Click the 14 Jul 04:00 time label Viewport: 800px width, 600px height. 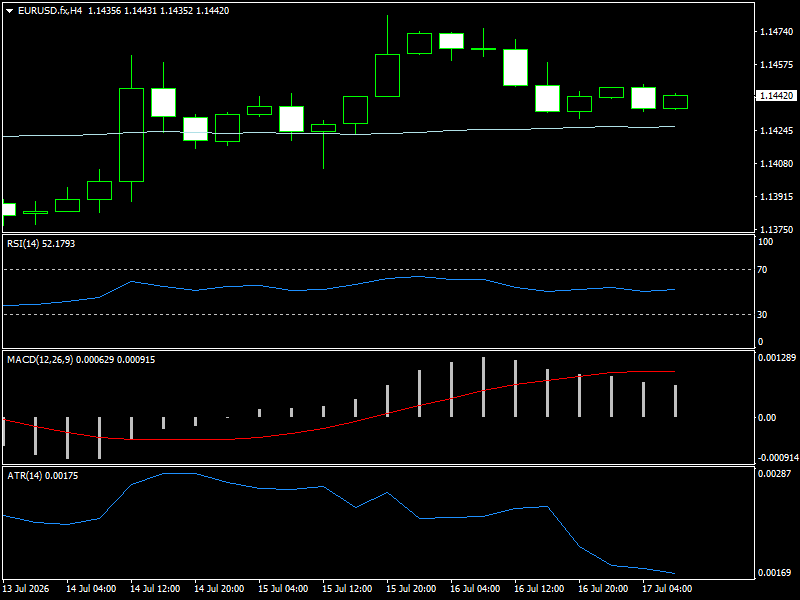pos(91,589)
